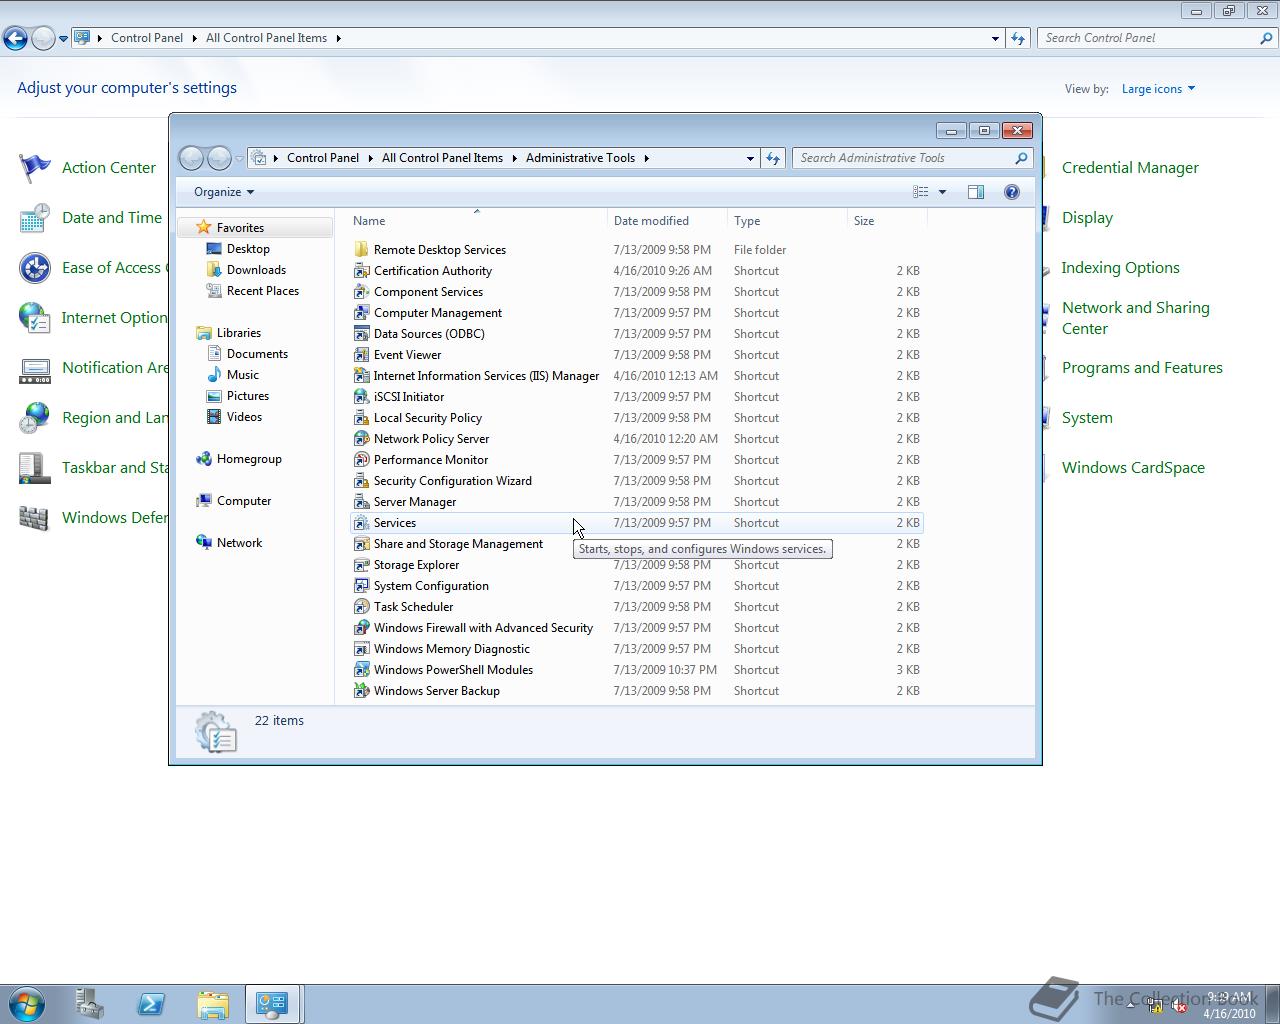The height and width of the screenshot is (1024, 1280).
Task: Select Recent Places in the navigation pane
Action: (x=263, y=291)
